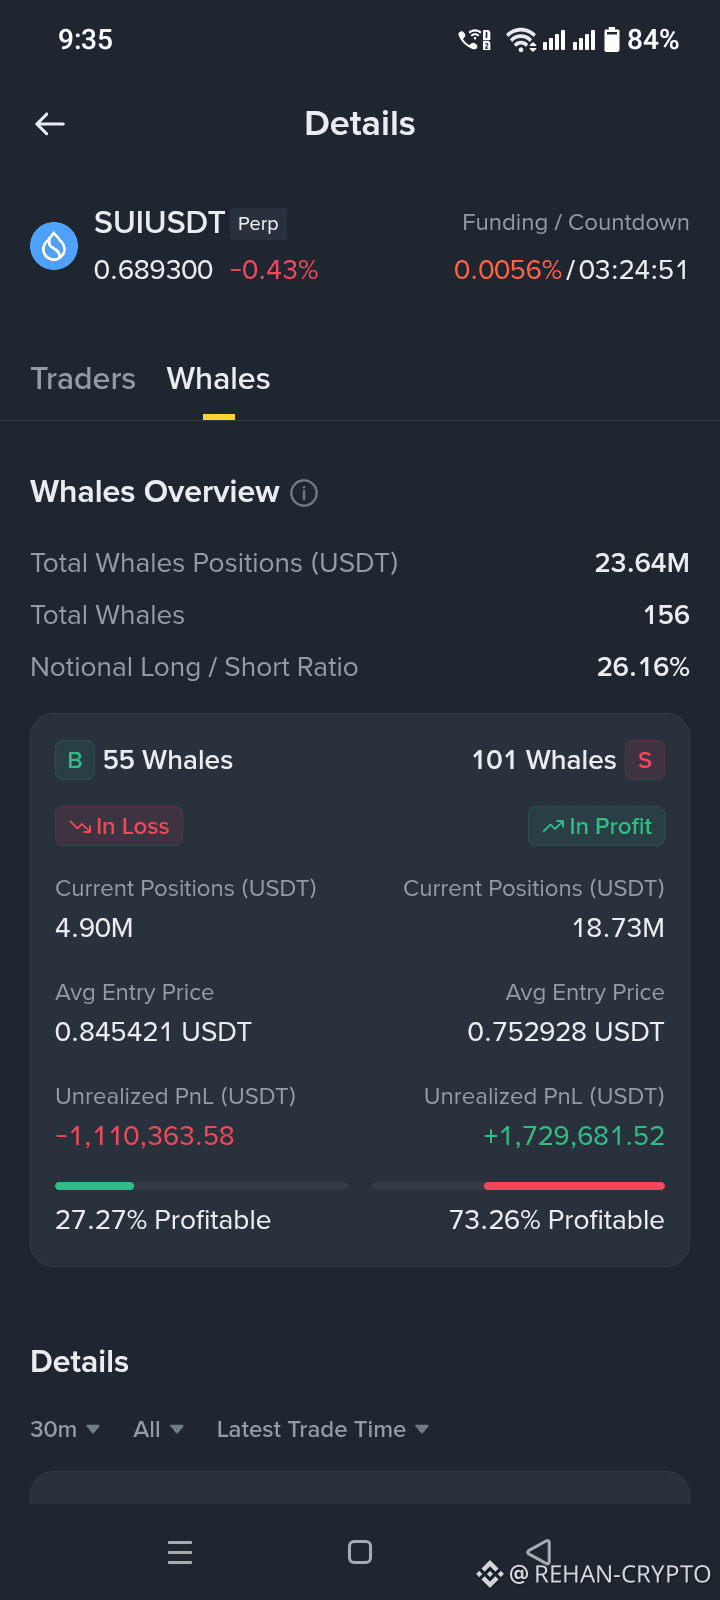Open Latest Trade Time sort dropdown
The image size is (720, 1600).
coord(323,1429)
